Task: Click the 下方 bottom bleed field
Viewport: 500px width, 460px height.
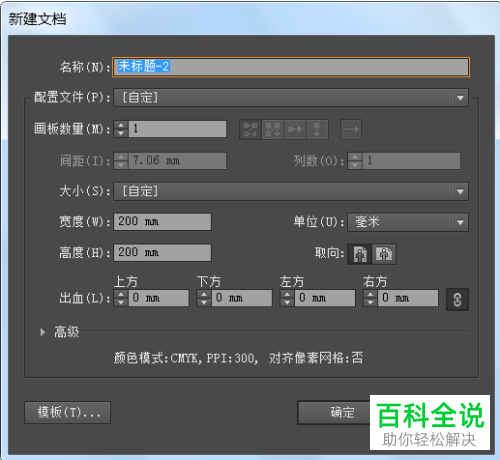Action: pyautogui.click(x=242, y=298)
